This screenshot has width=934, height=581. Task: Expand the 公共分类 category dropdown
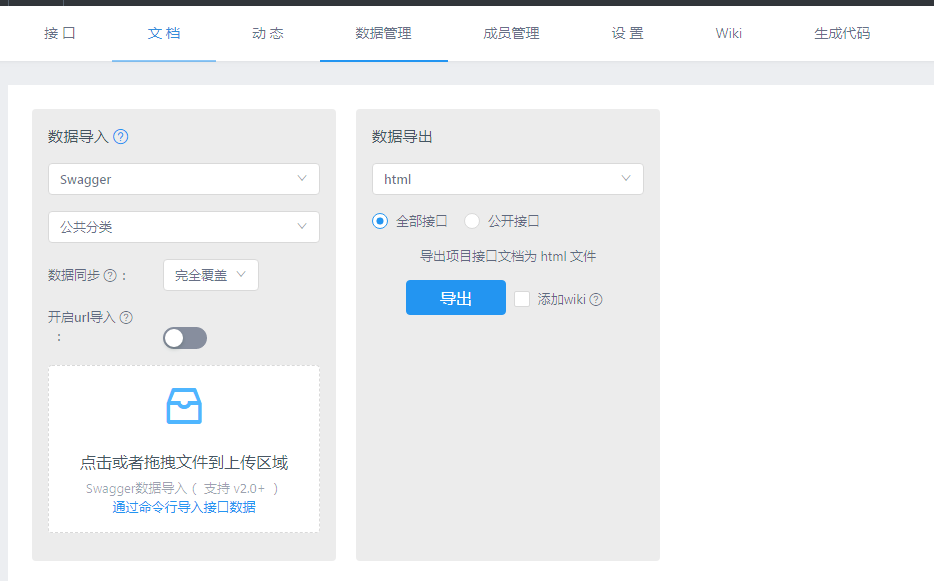[183, 227]
